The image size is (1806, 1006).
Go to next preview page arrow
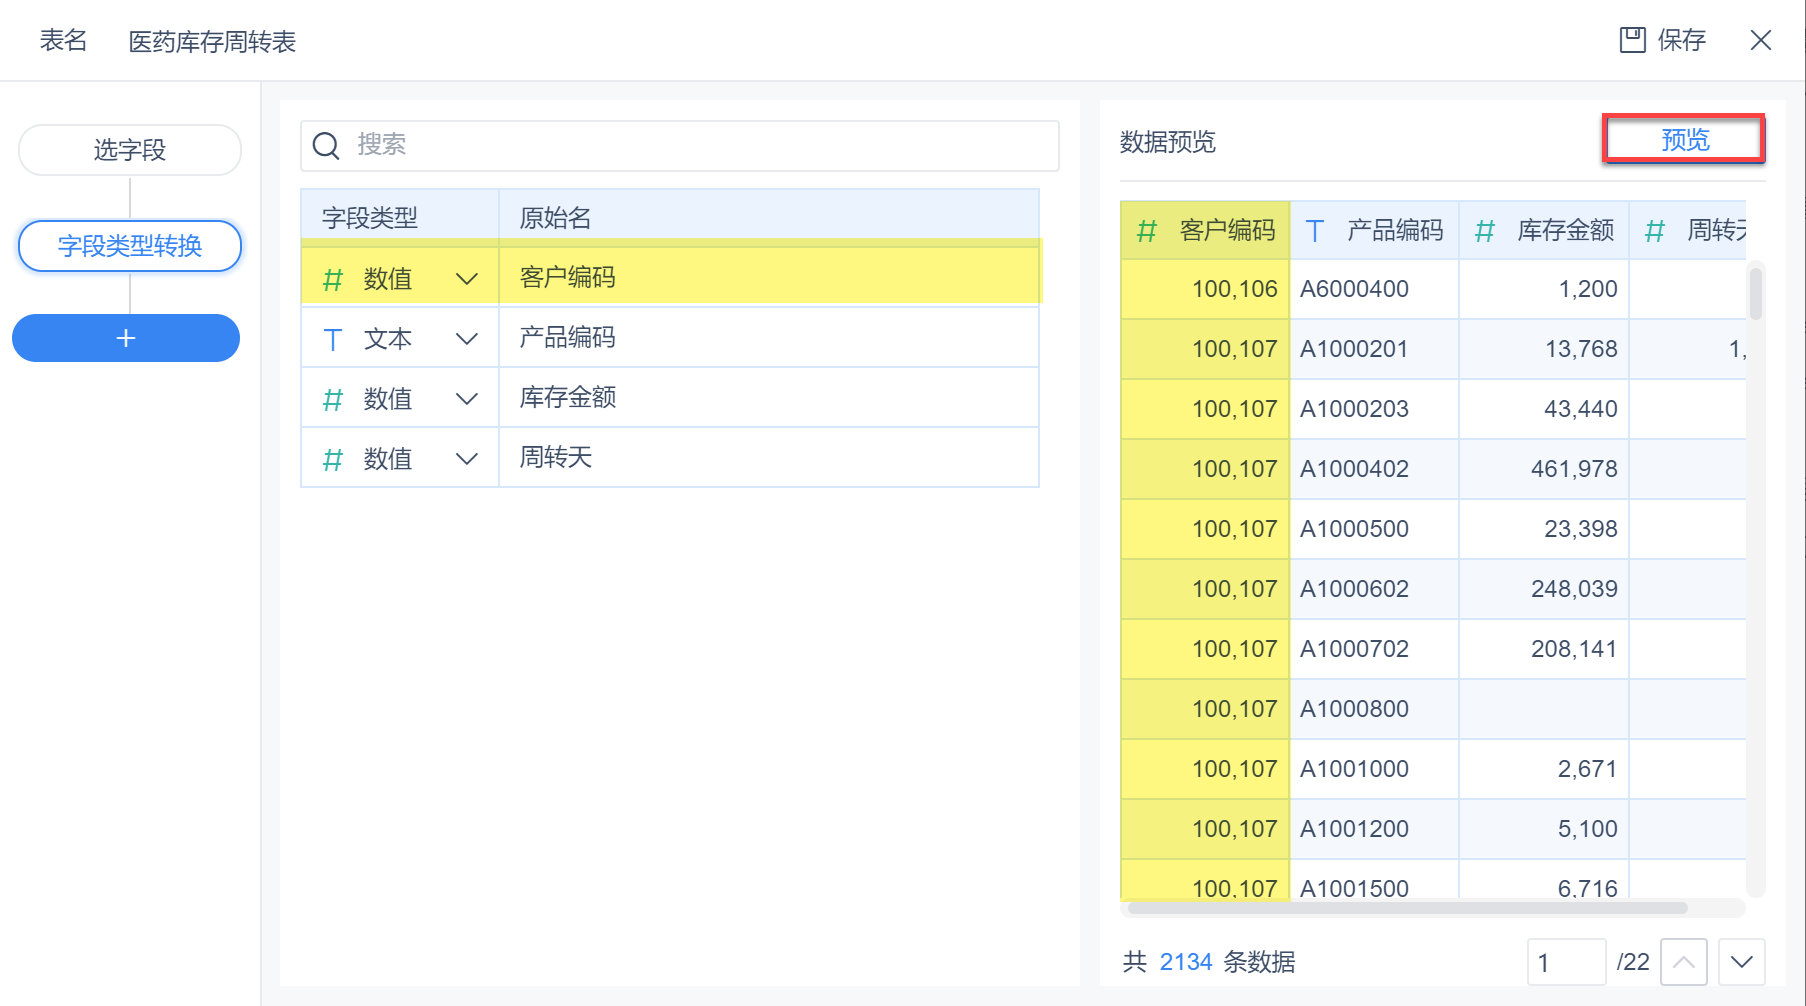point(1741,962)
